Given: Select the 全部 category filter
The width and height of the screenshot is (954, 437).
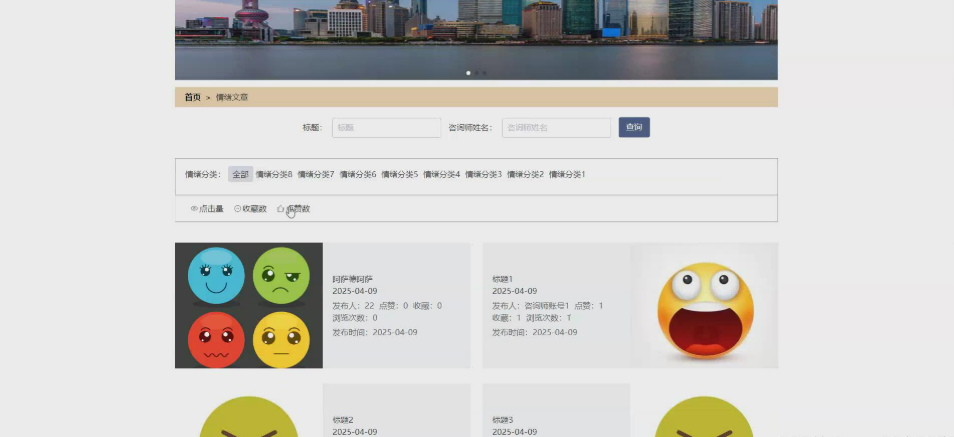Looking at the screenshot, I should 240,174.
